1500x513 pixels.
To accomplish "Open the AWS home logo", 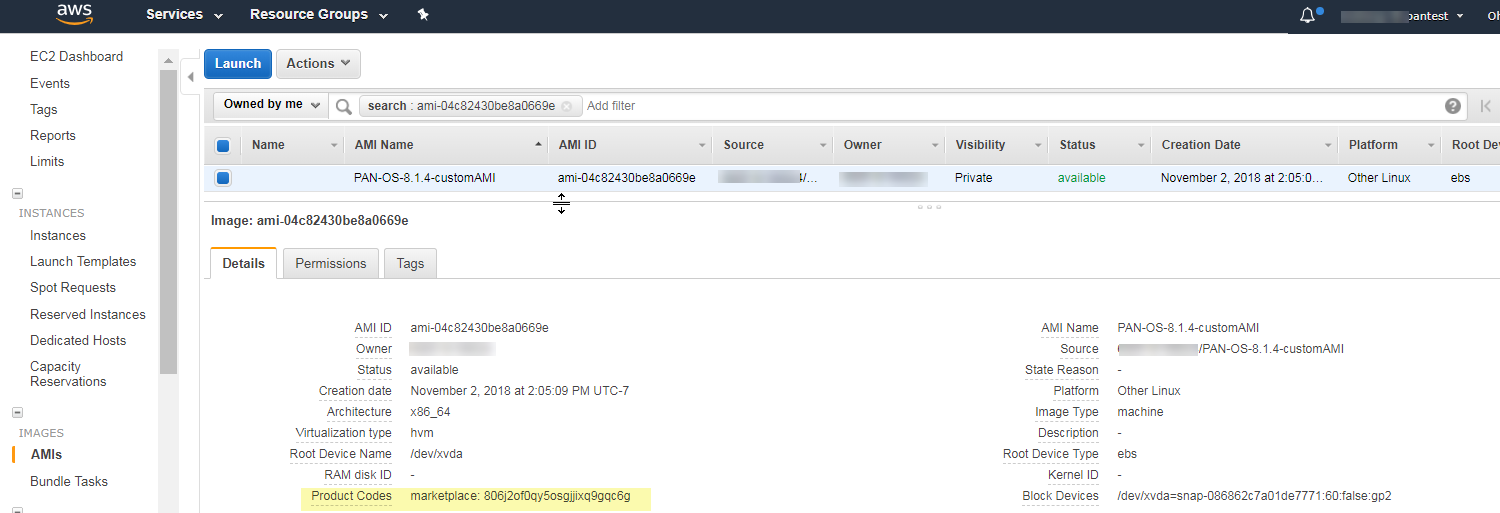I will [74, 15].
